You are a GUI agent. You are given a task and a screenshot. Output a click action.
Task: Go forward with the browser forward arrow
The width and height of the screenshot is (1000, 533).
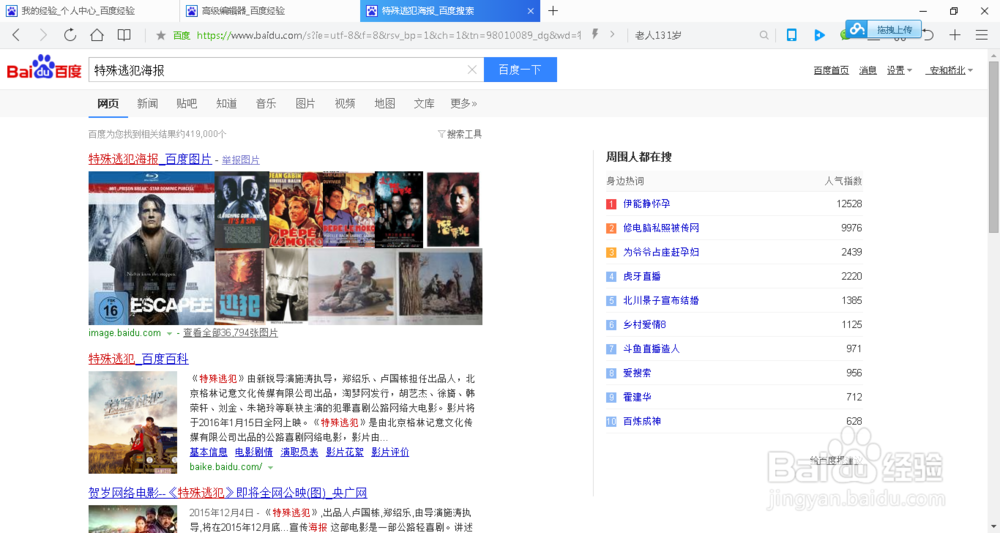(x=43, y=35)
